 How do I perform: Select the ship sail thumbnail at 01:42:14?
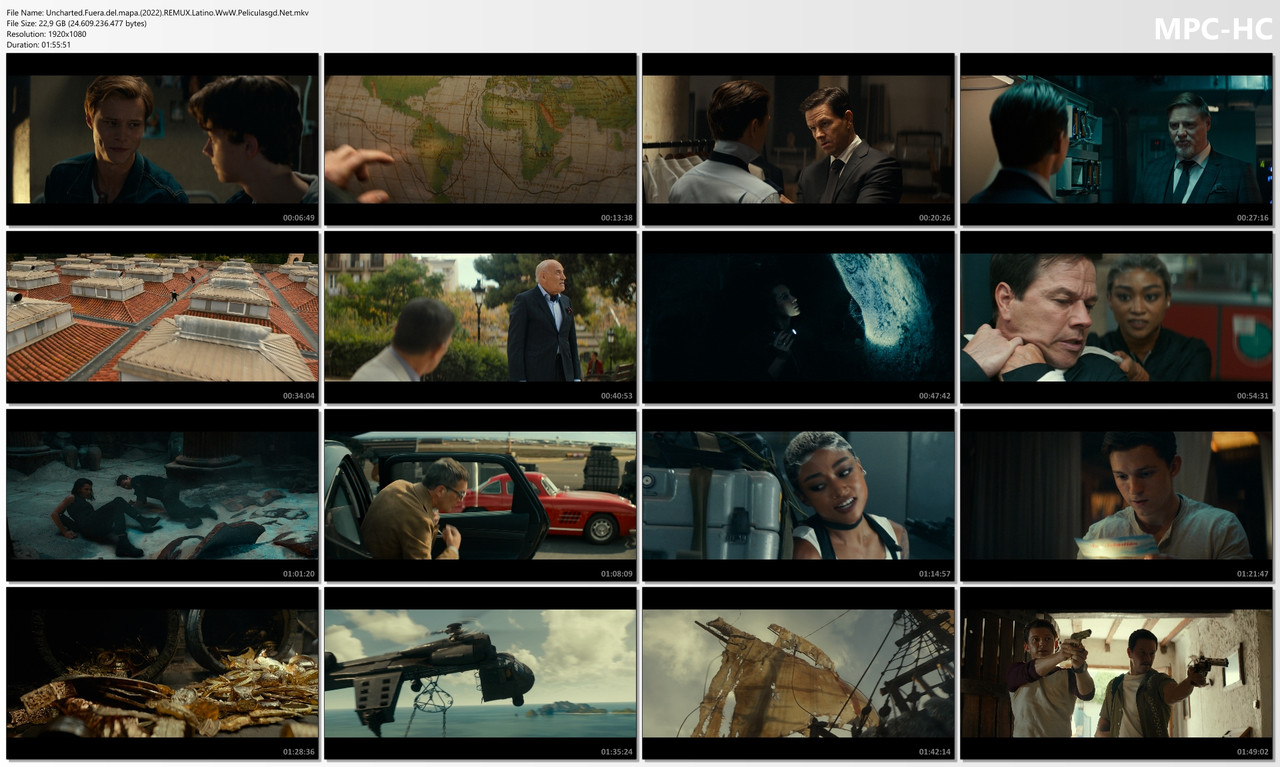(x=798, y=673)
